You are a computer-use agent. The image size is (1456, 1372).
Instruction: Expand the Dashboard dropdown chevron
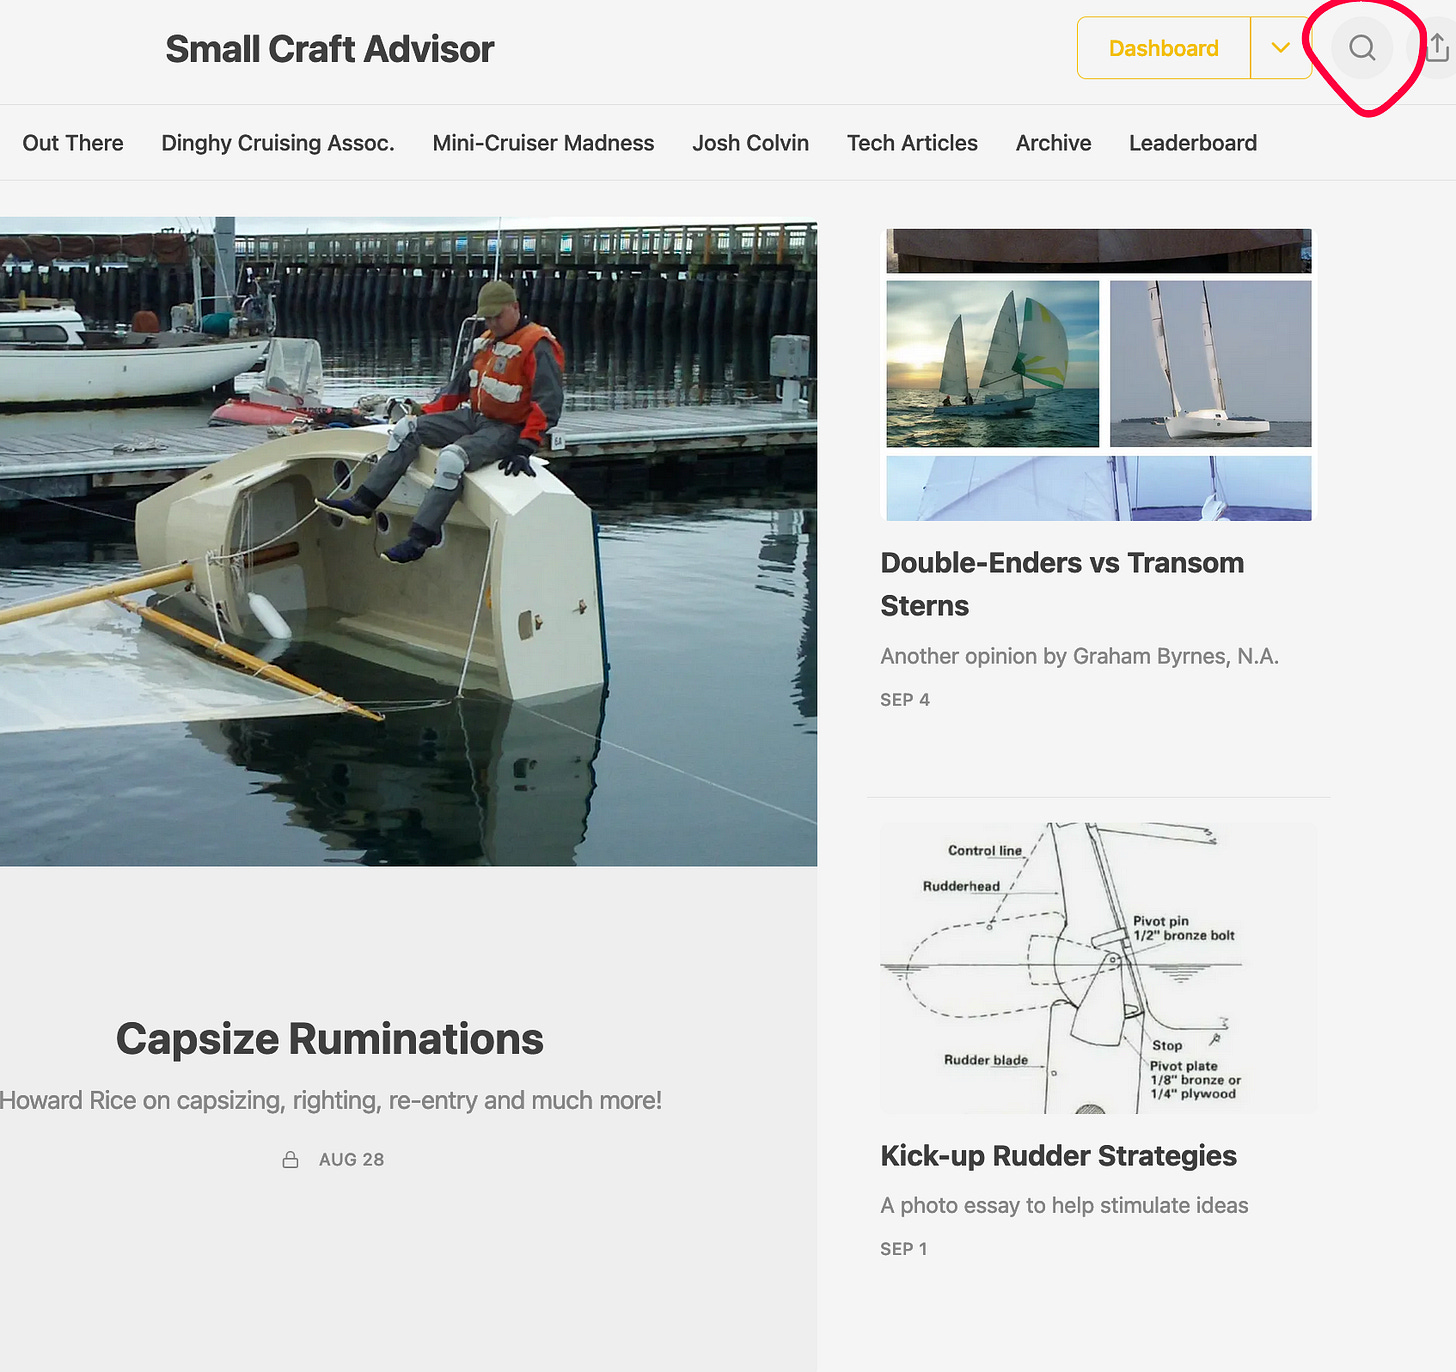[x=1281, y=48]
